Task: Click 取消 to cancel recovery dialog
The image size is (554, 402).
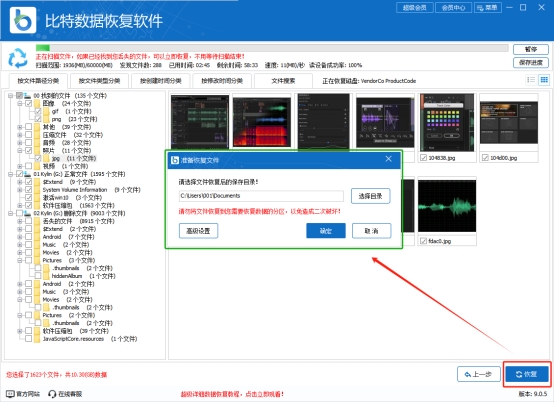Action: point(371,231)
